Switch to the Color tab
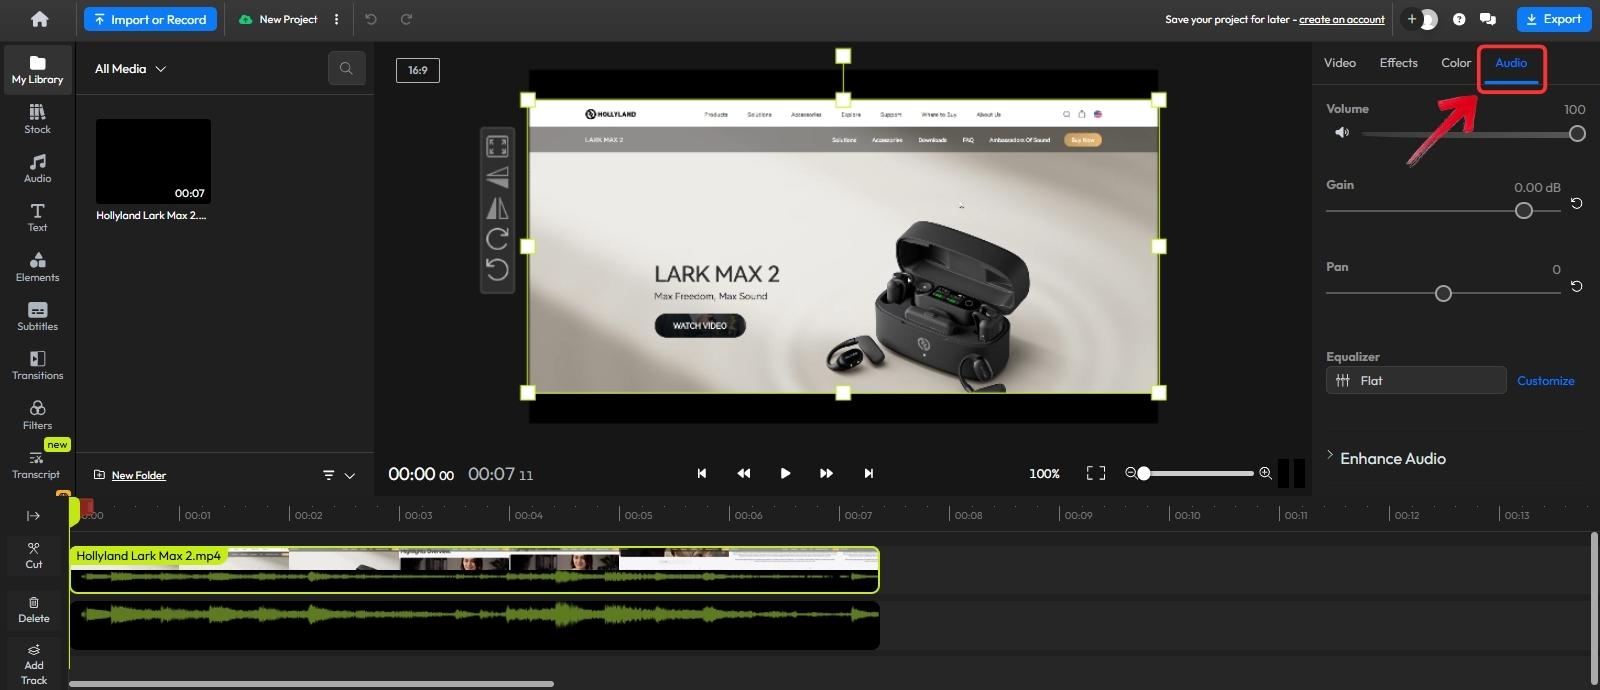 pyautogui.click(x=1456, y=62)
